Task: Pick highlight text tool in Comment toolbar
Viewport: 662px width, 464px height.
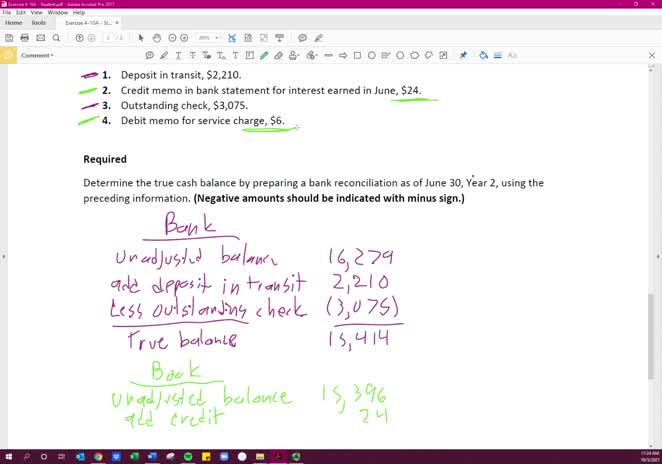Action: pos(164,55)
